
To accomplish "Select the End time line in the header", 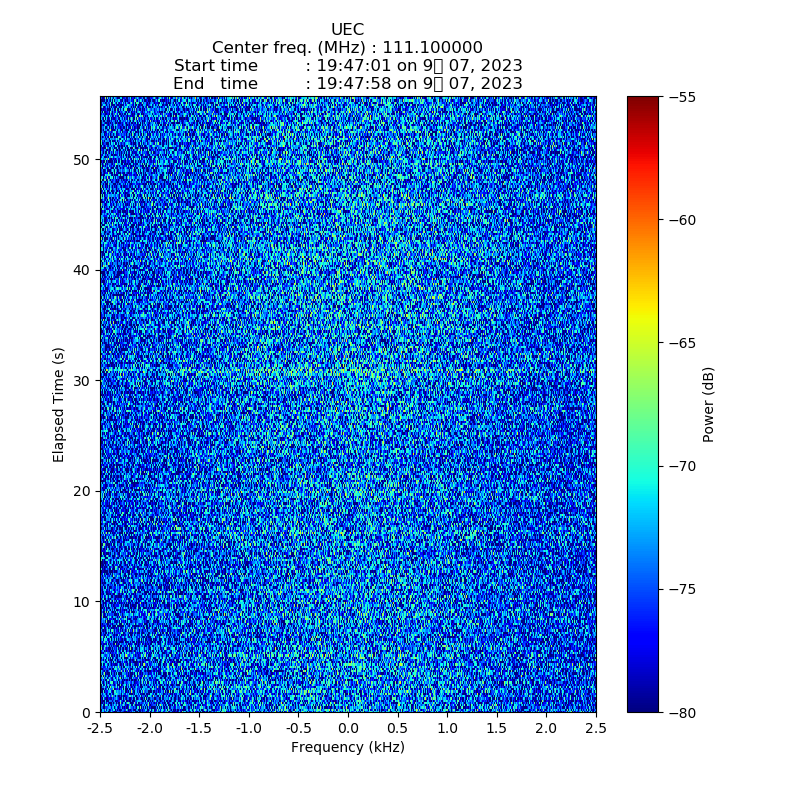I will pos(347,84).
